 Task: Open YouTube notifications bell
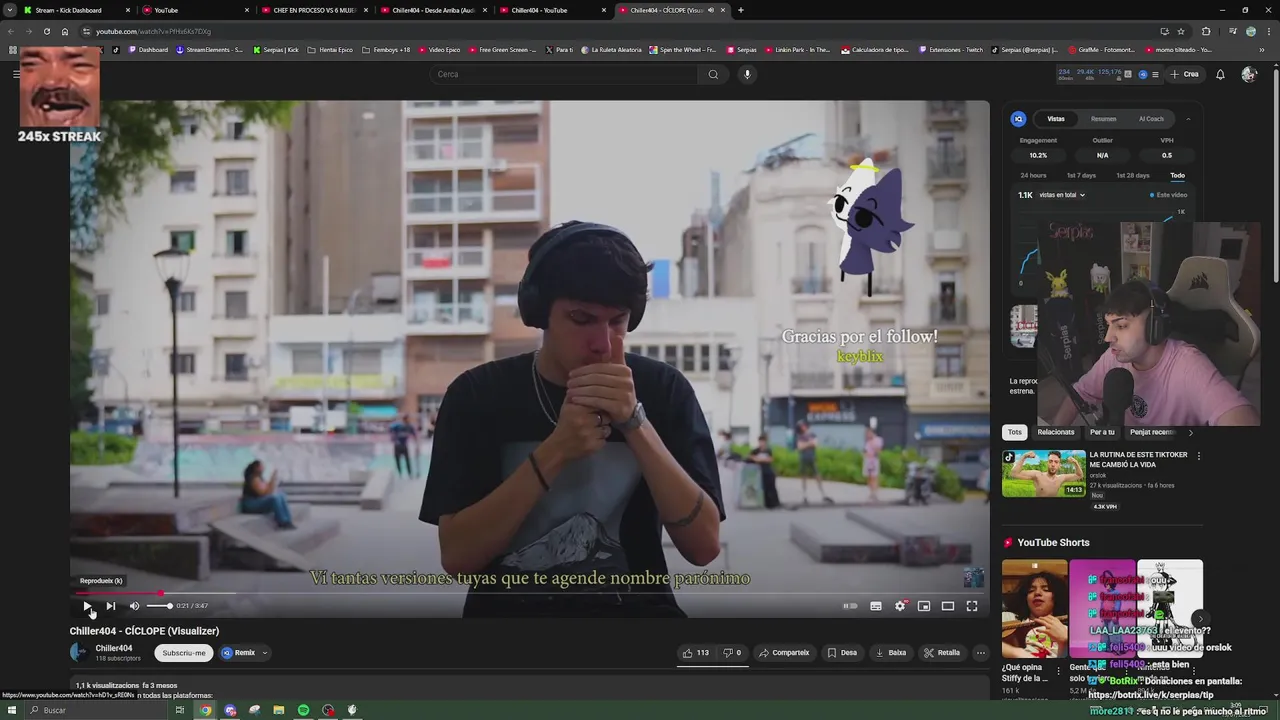[1220, 74]
